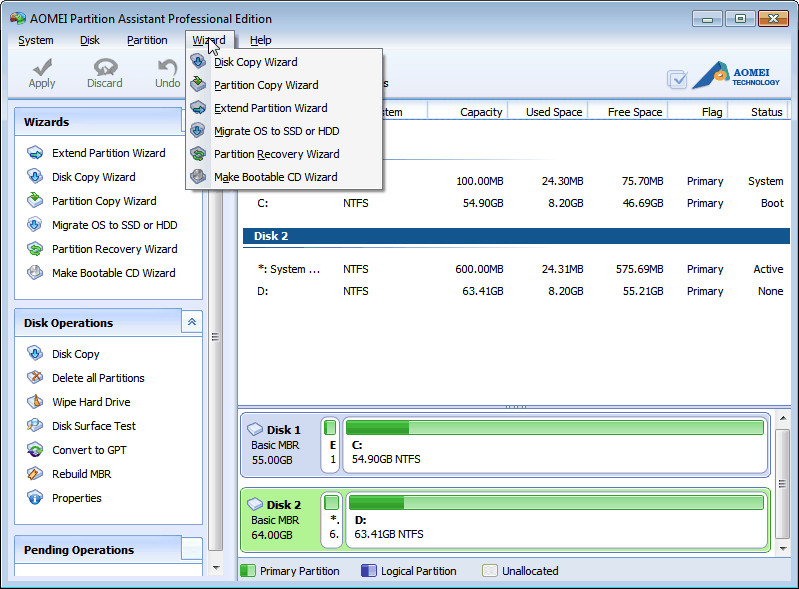Collapse the Disk Operations panel

click(192, 322)
